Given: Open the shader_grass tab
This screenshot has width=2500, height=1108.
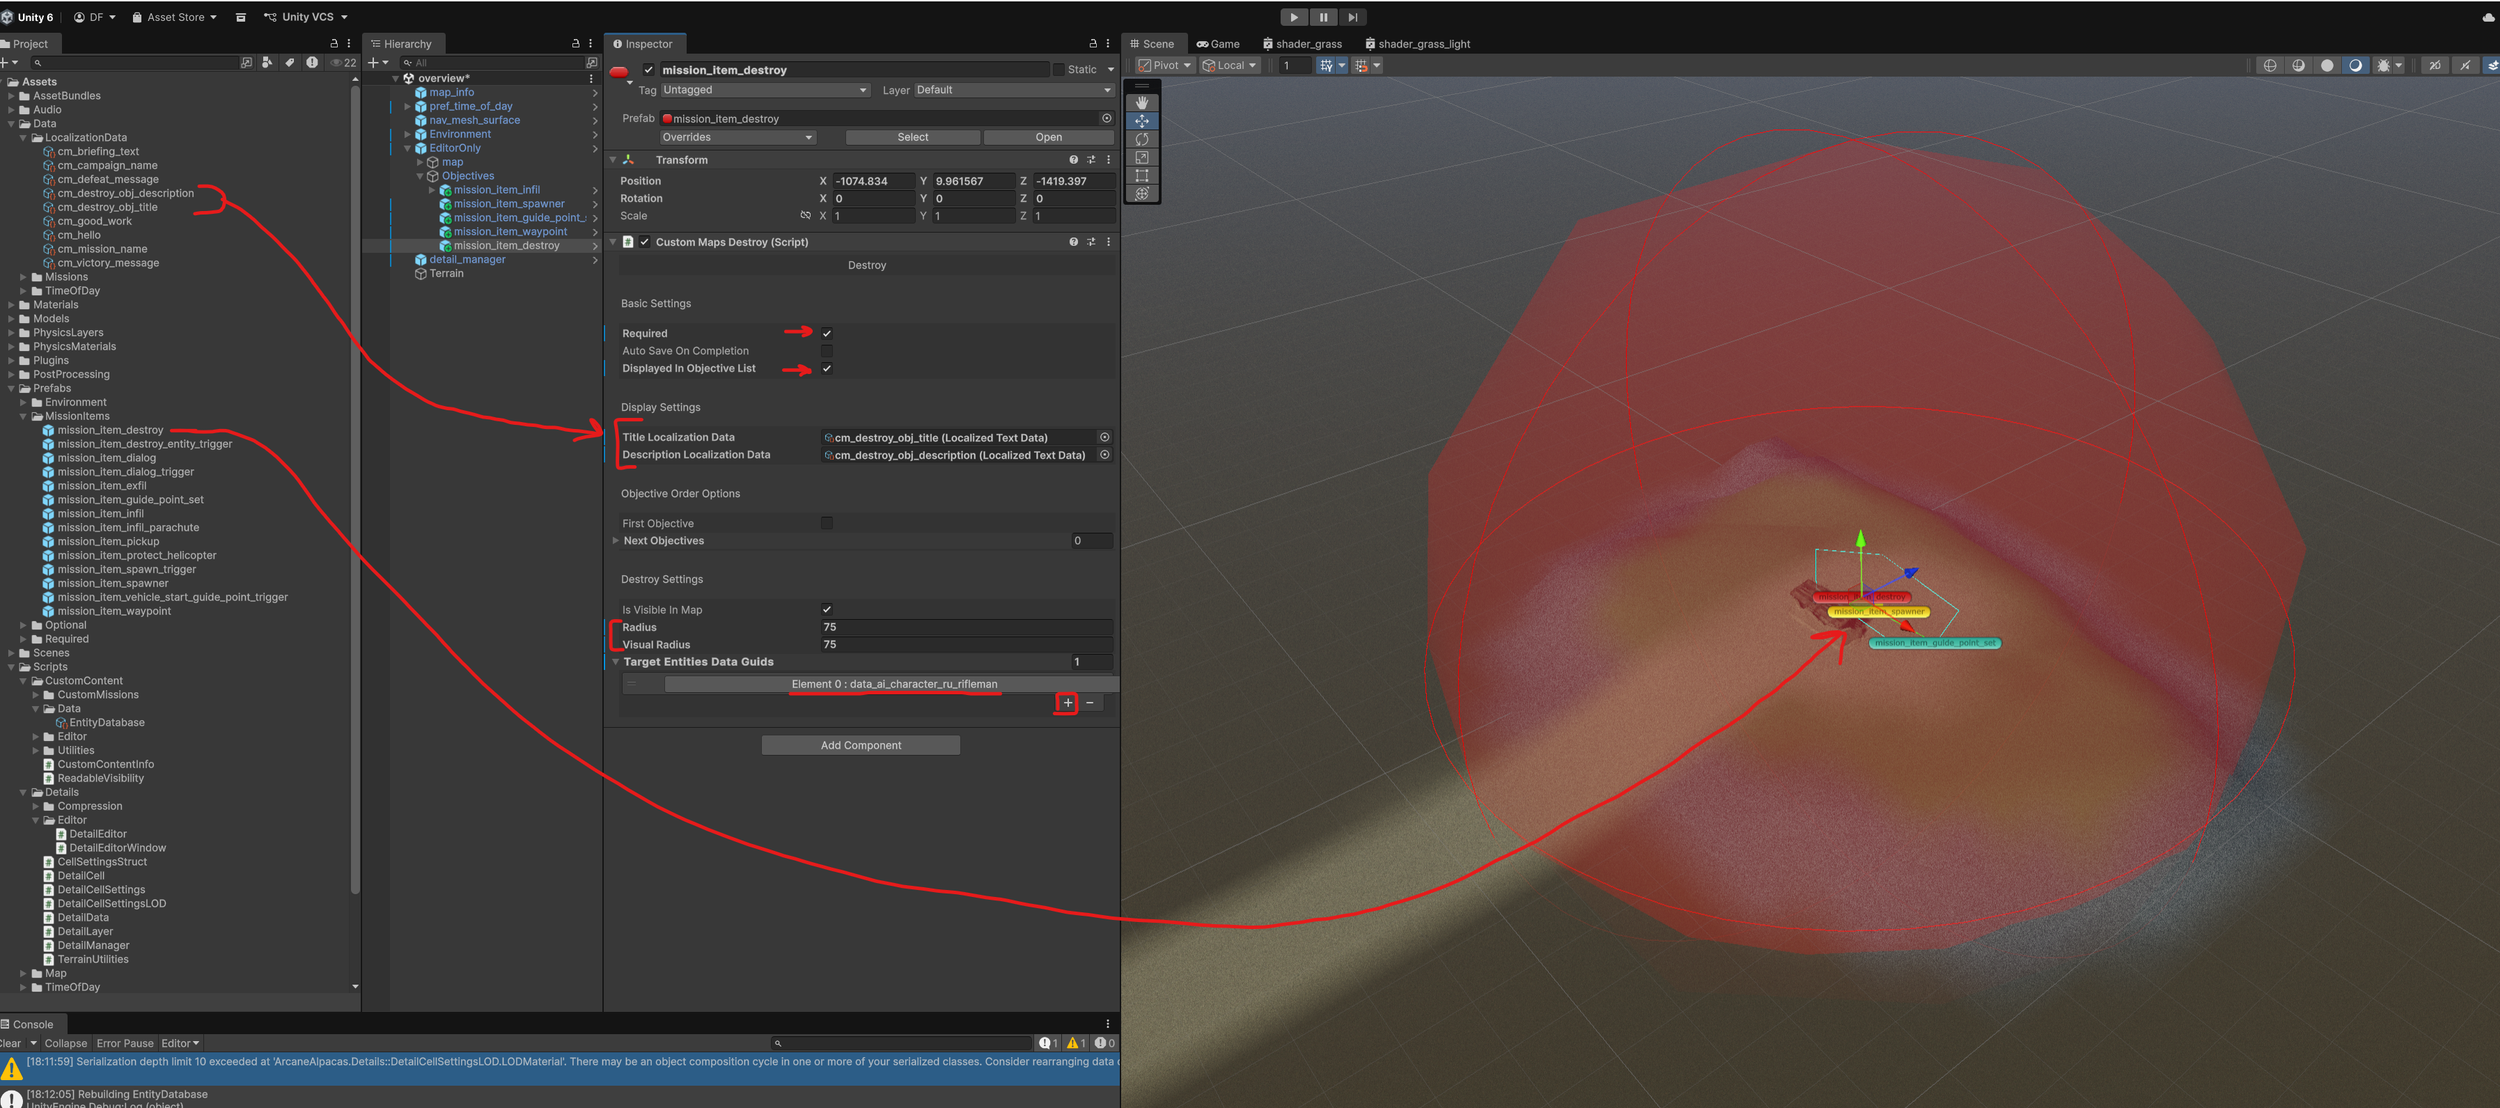Looking at the screenshot, I should 1302,44.
